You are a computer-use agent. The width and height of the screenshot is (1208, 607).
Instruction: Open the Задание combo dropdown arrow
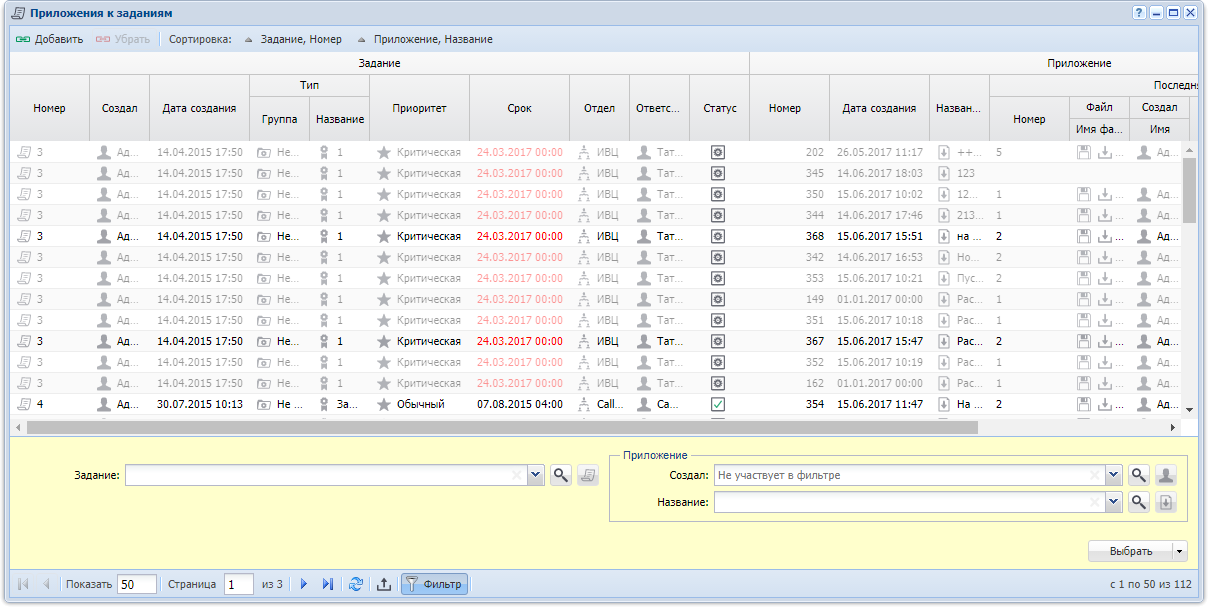[535, 476]
